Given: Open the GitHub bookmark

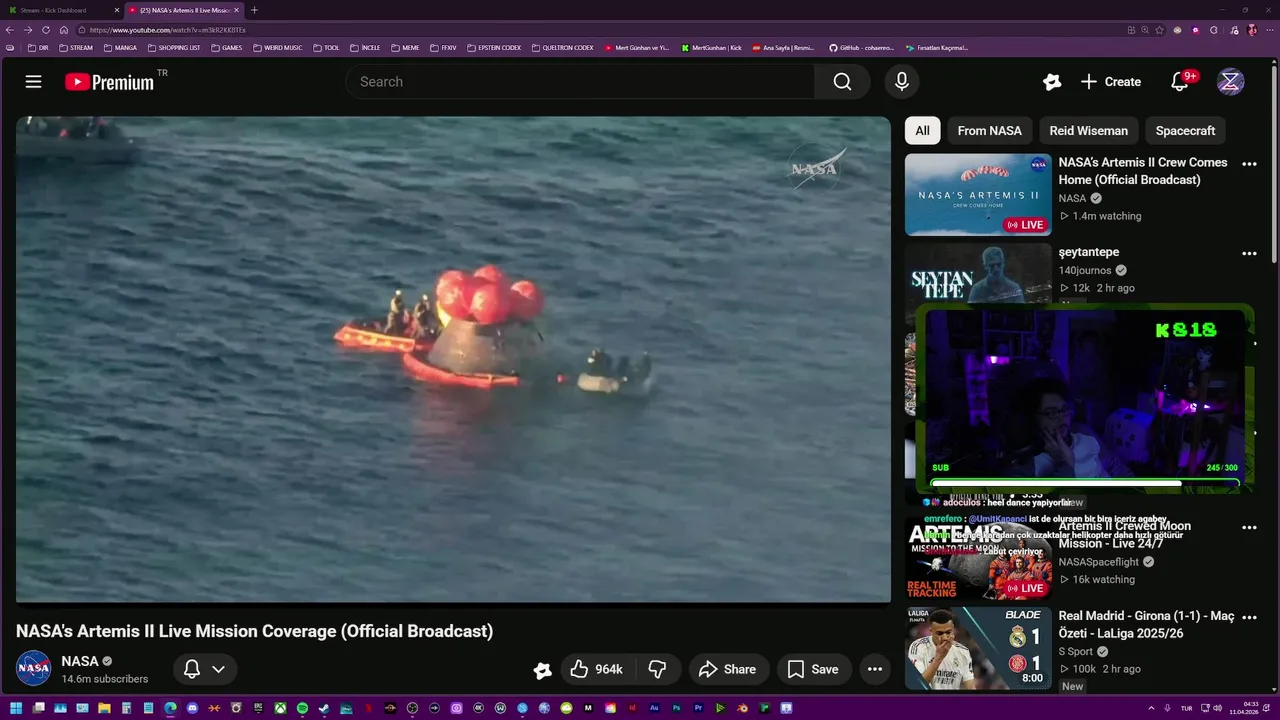Looking at the screenshot, I should 862,48.
